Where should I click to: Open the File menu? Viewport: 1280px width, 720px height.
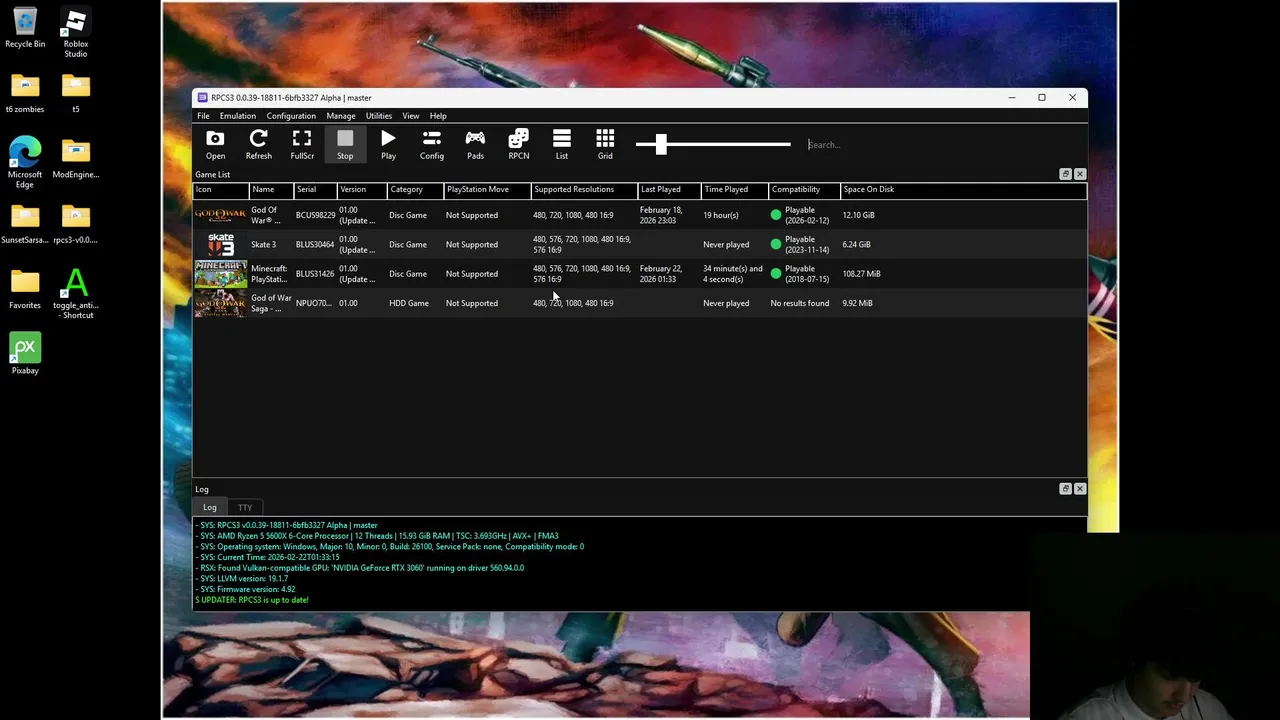[203, 116]
